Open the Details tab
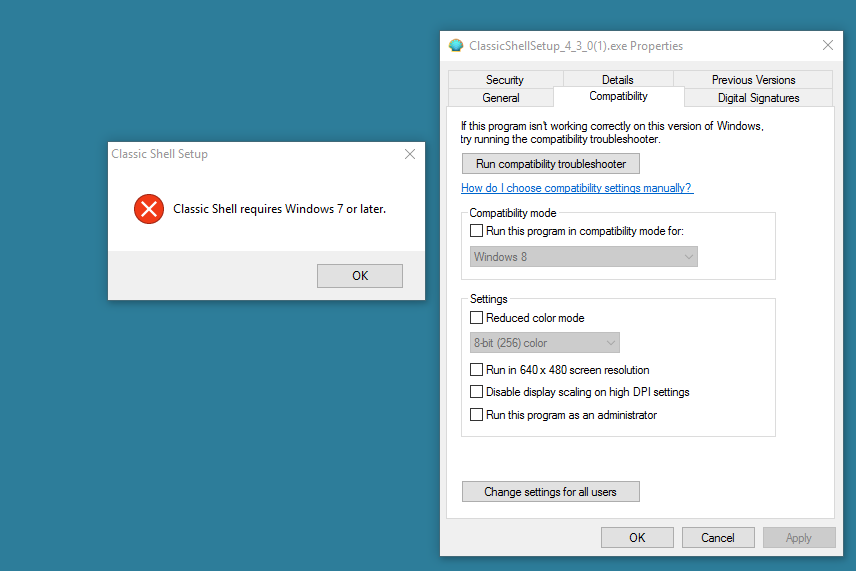Viewport: 856px width, 571px height. [617, 80]
